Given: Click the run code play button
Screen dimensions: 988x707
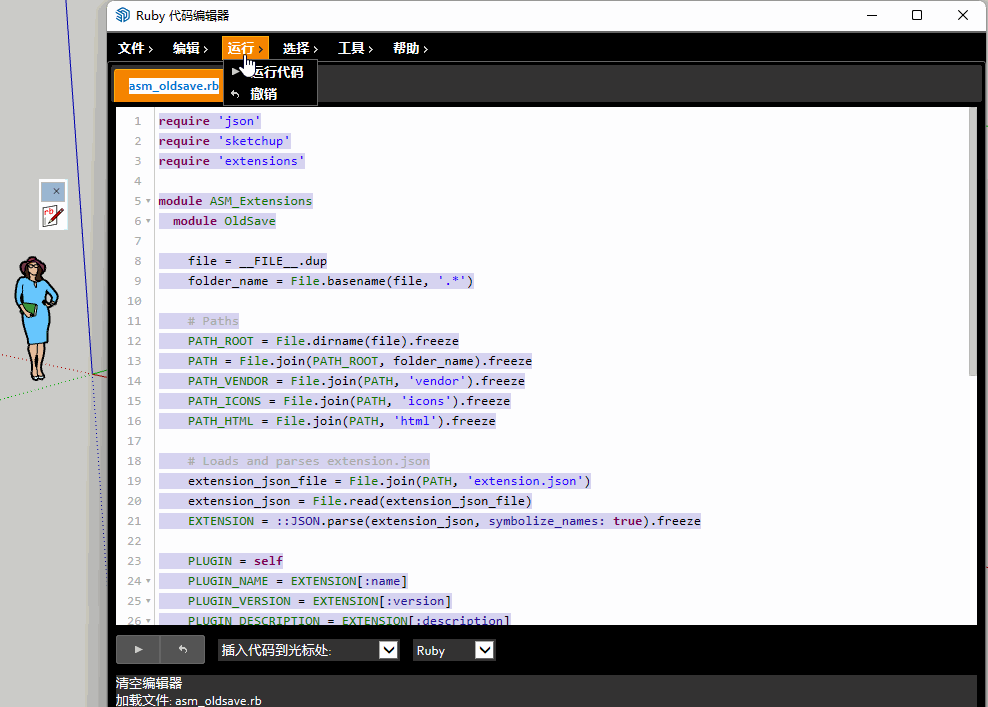Looking at the screenshot, I should click(x=138, y=650).
